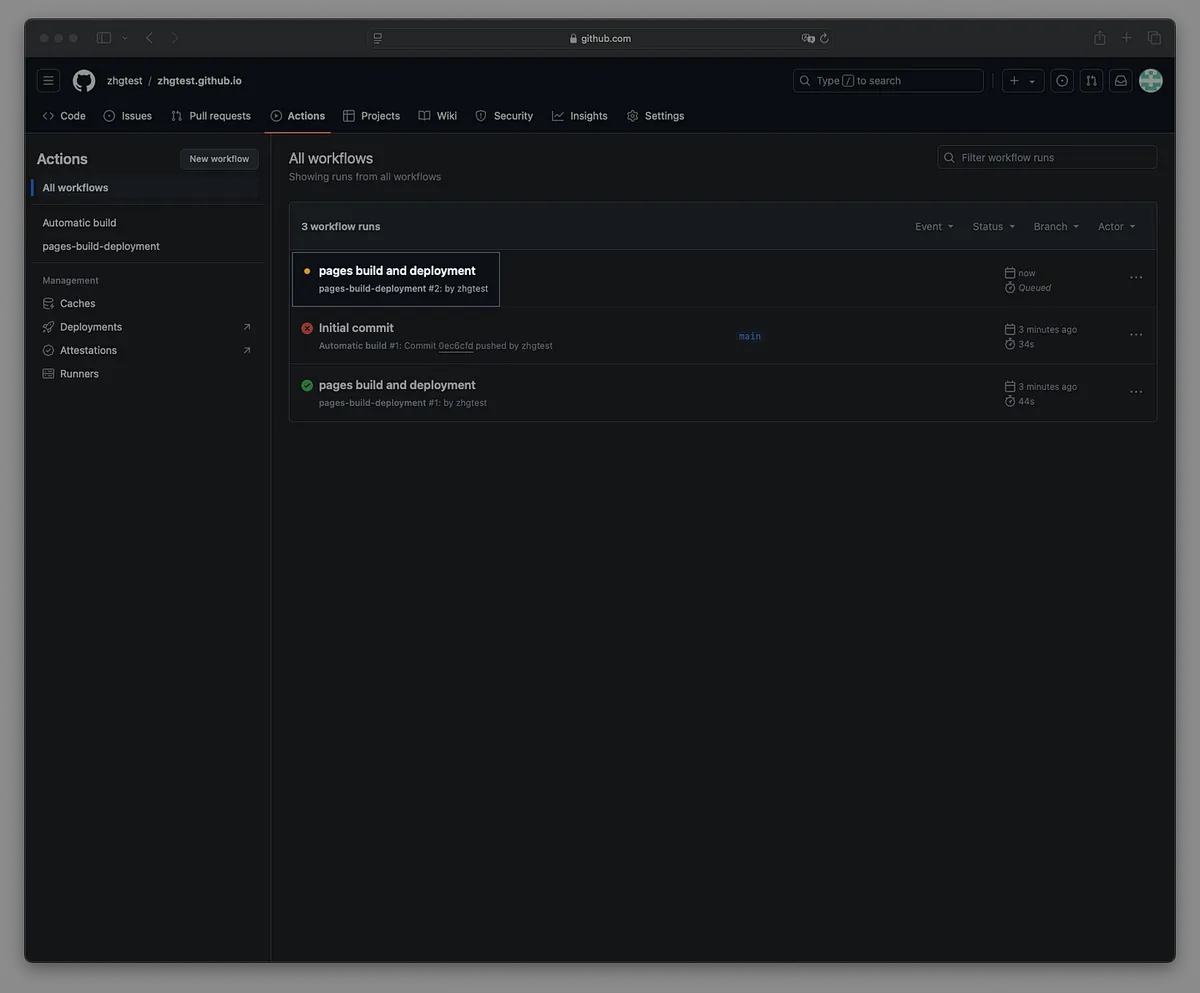Open the create new plus dropdown
This screenshot has width=1200, height=993.
click(x=1022, y=81)
